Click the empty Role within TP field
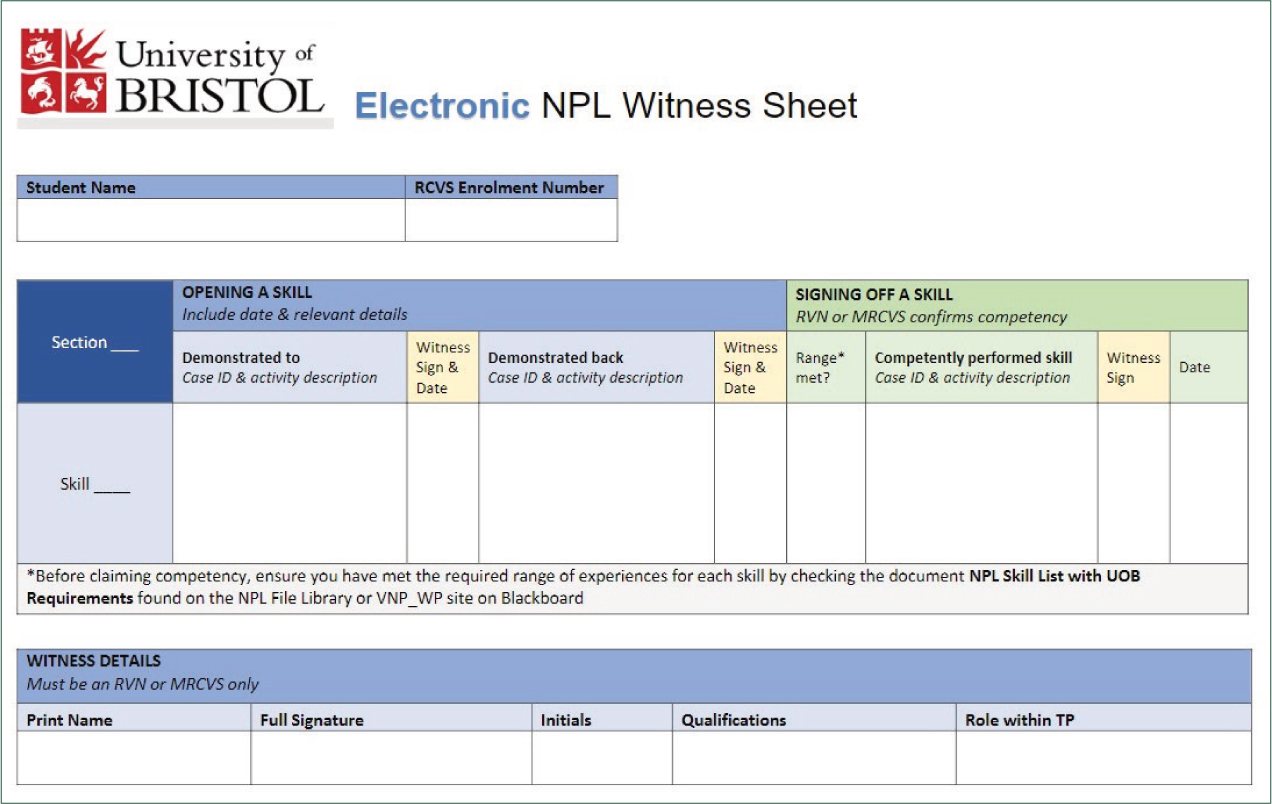The width and height of the screenshot is (1272, 804). (x=1104, y=758)
